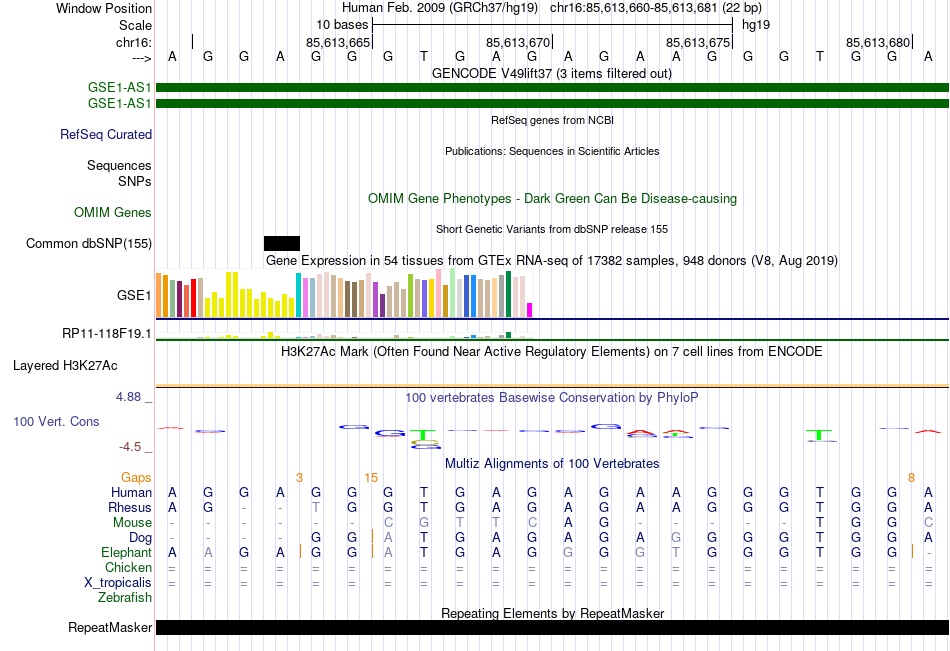Click position label 85,613,665
Image resolution: width=950 pixels, height=651 pixels.
pyautogui.click(x=337, y=42)
